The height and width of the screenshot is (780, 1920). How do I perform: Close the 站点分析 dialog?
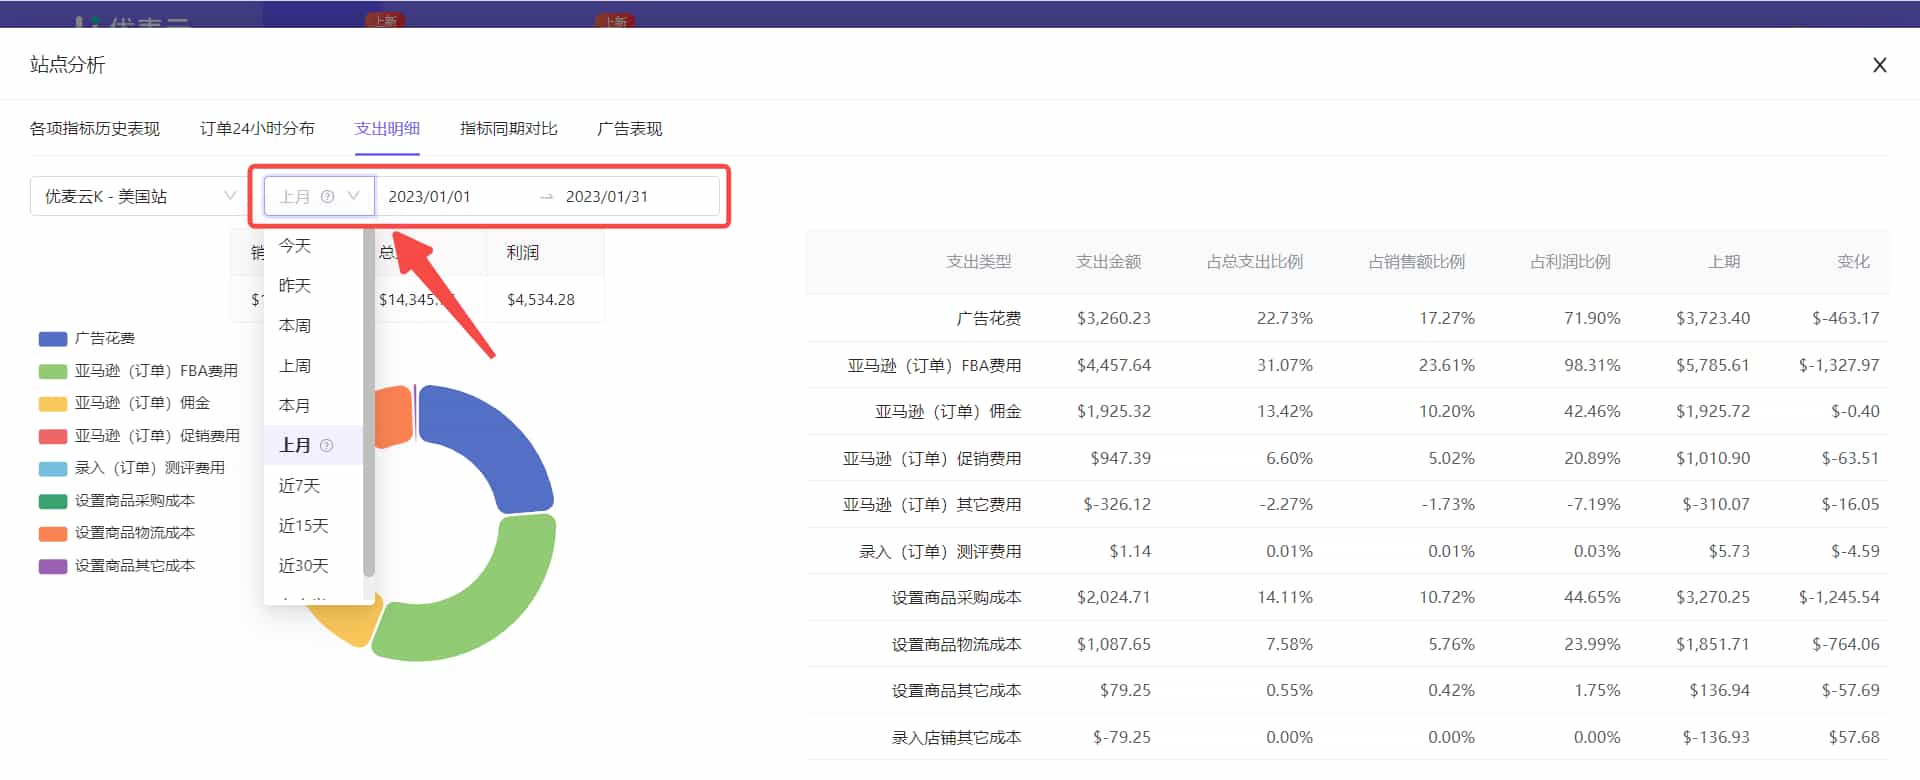1879,65
